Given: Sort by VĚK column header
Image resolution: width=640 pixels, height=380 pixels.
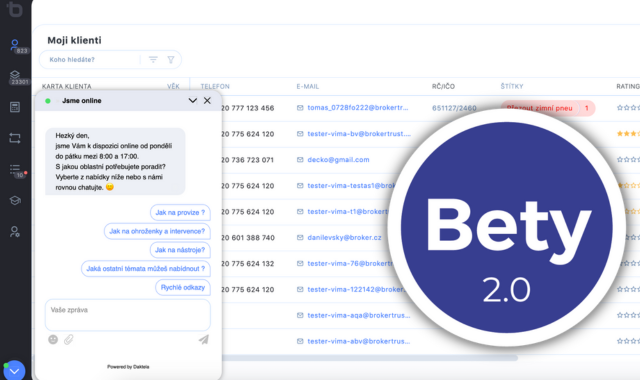Looking at the screenshot, I should pos(173,87).
